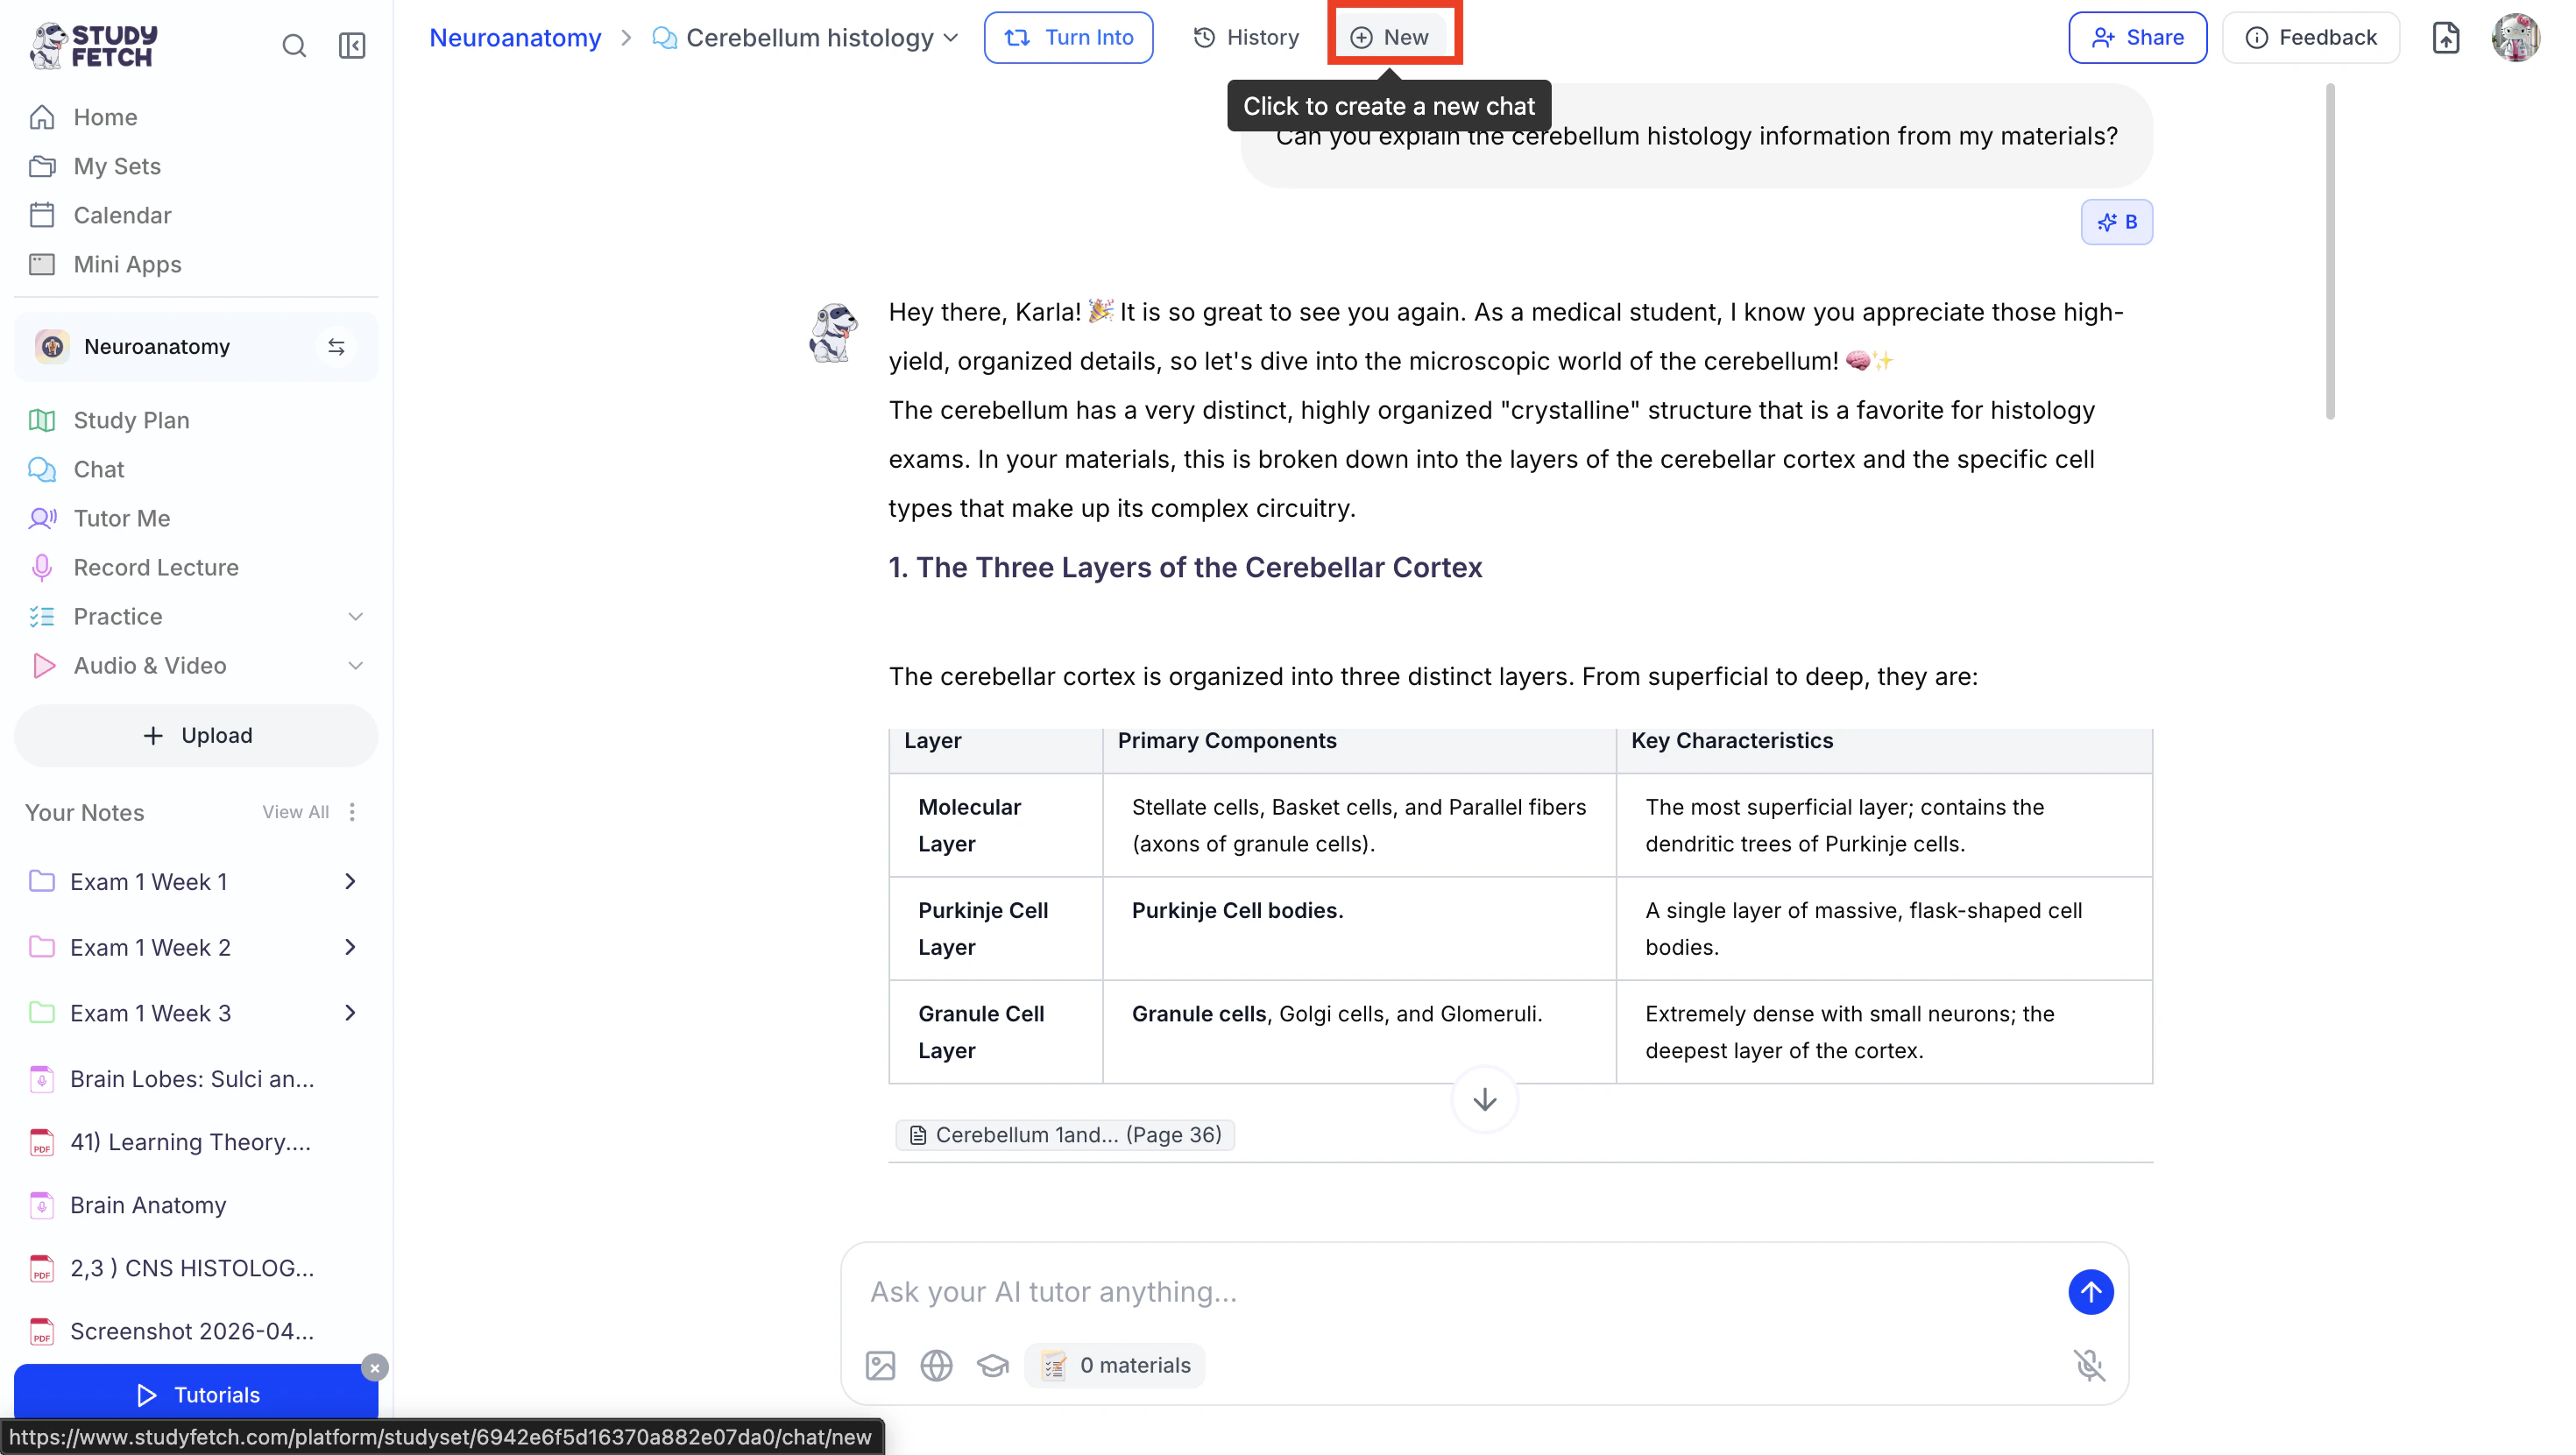Viewport: 2576px width, 1455px height.
Task: Unmute the microphone in the chat input
Action: [x=2089, y=1365]
